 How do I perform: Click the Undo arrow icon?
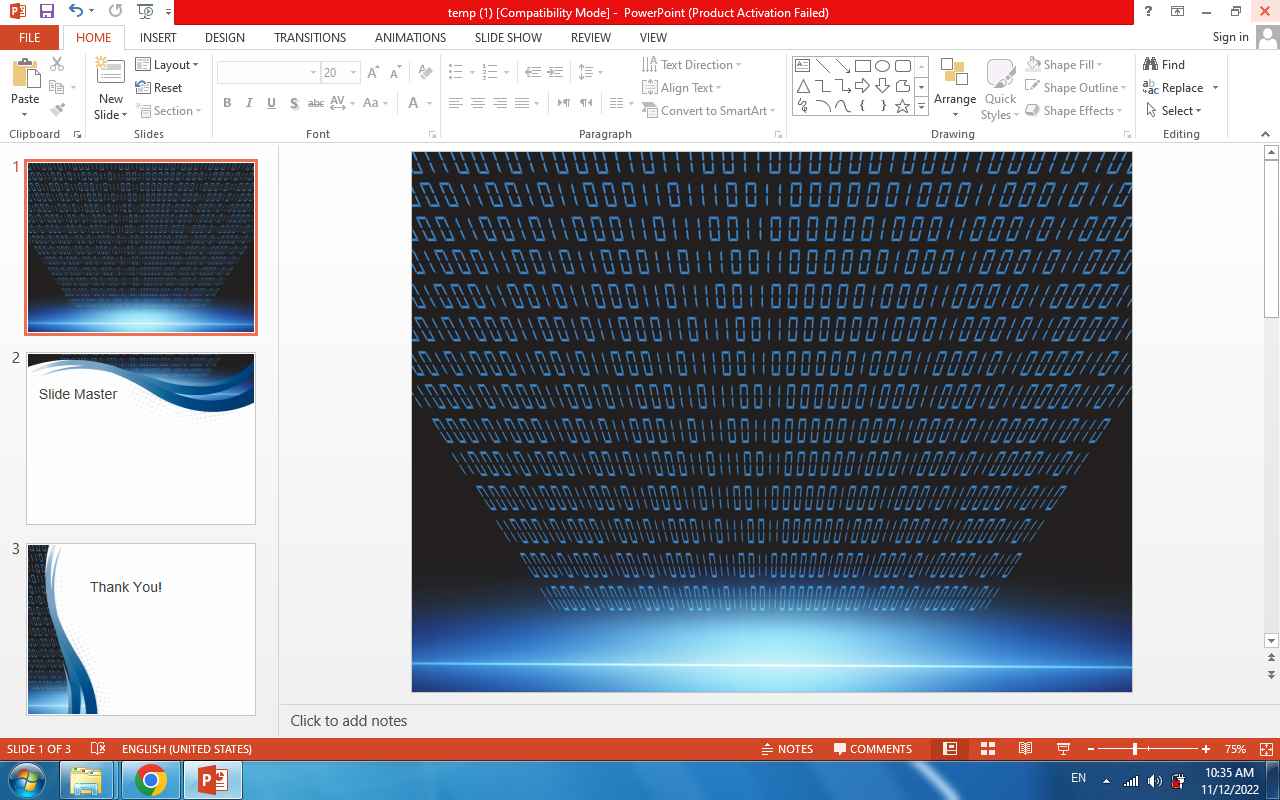tap(76, 12)
